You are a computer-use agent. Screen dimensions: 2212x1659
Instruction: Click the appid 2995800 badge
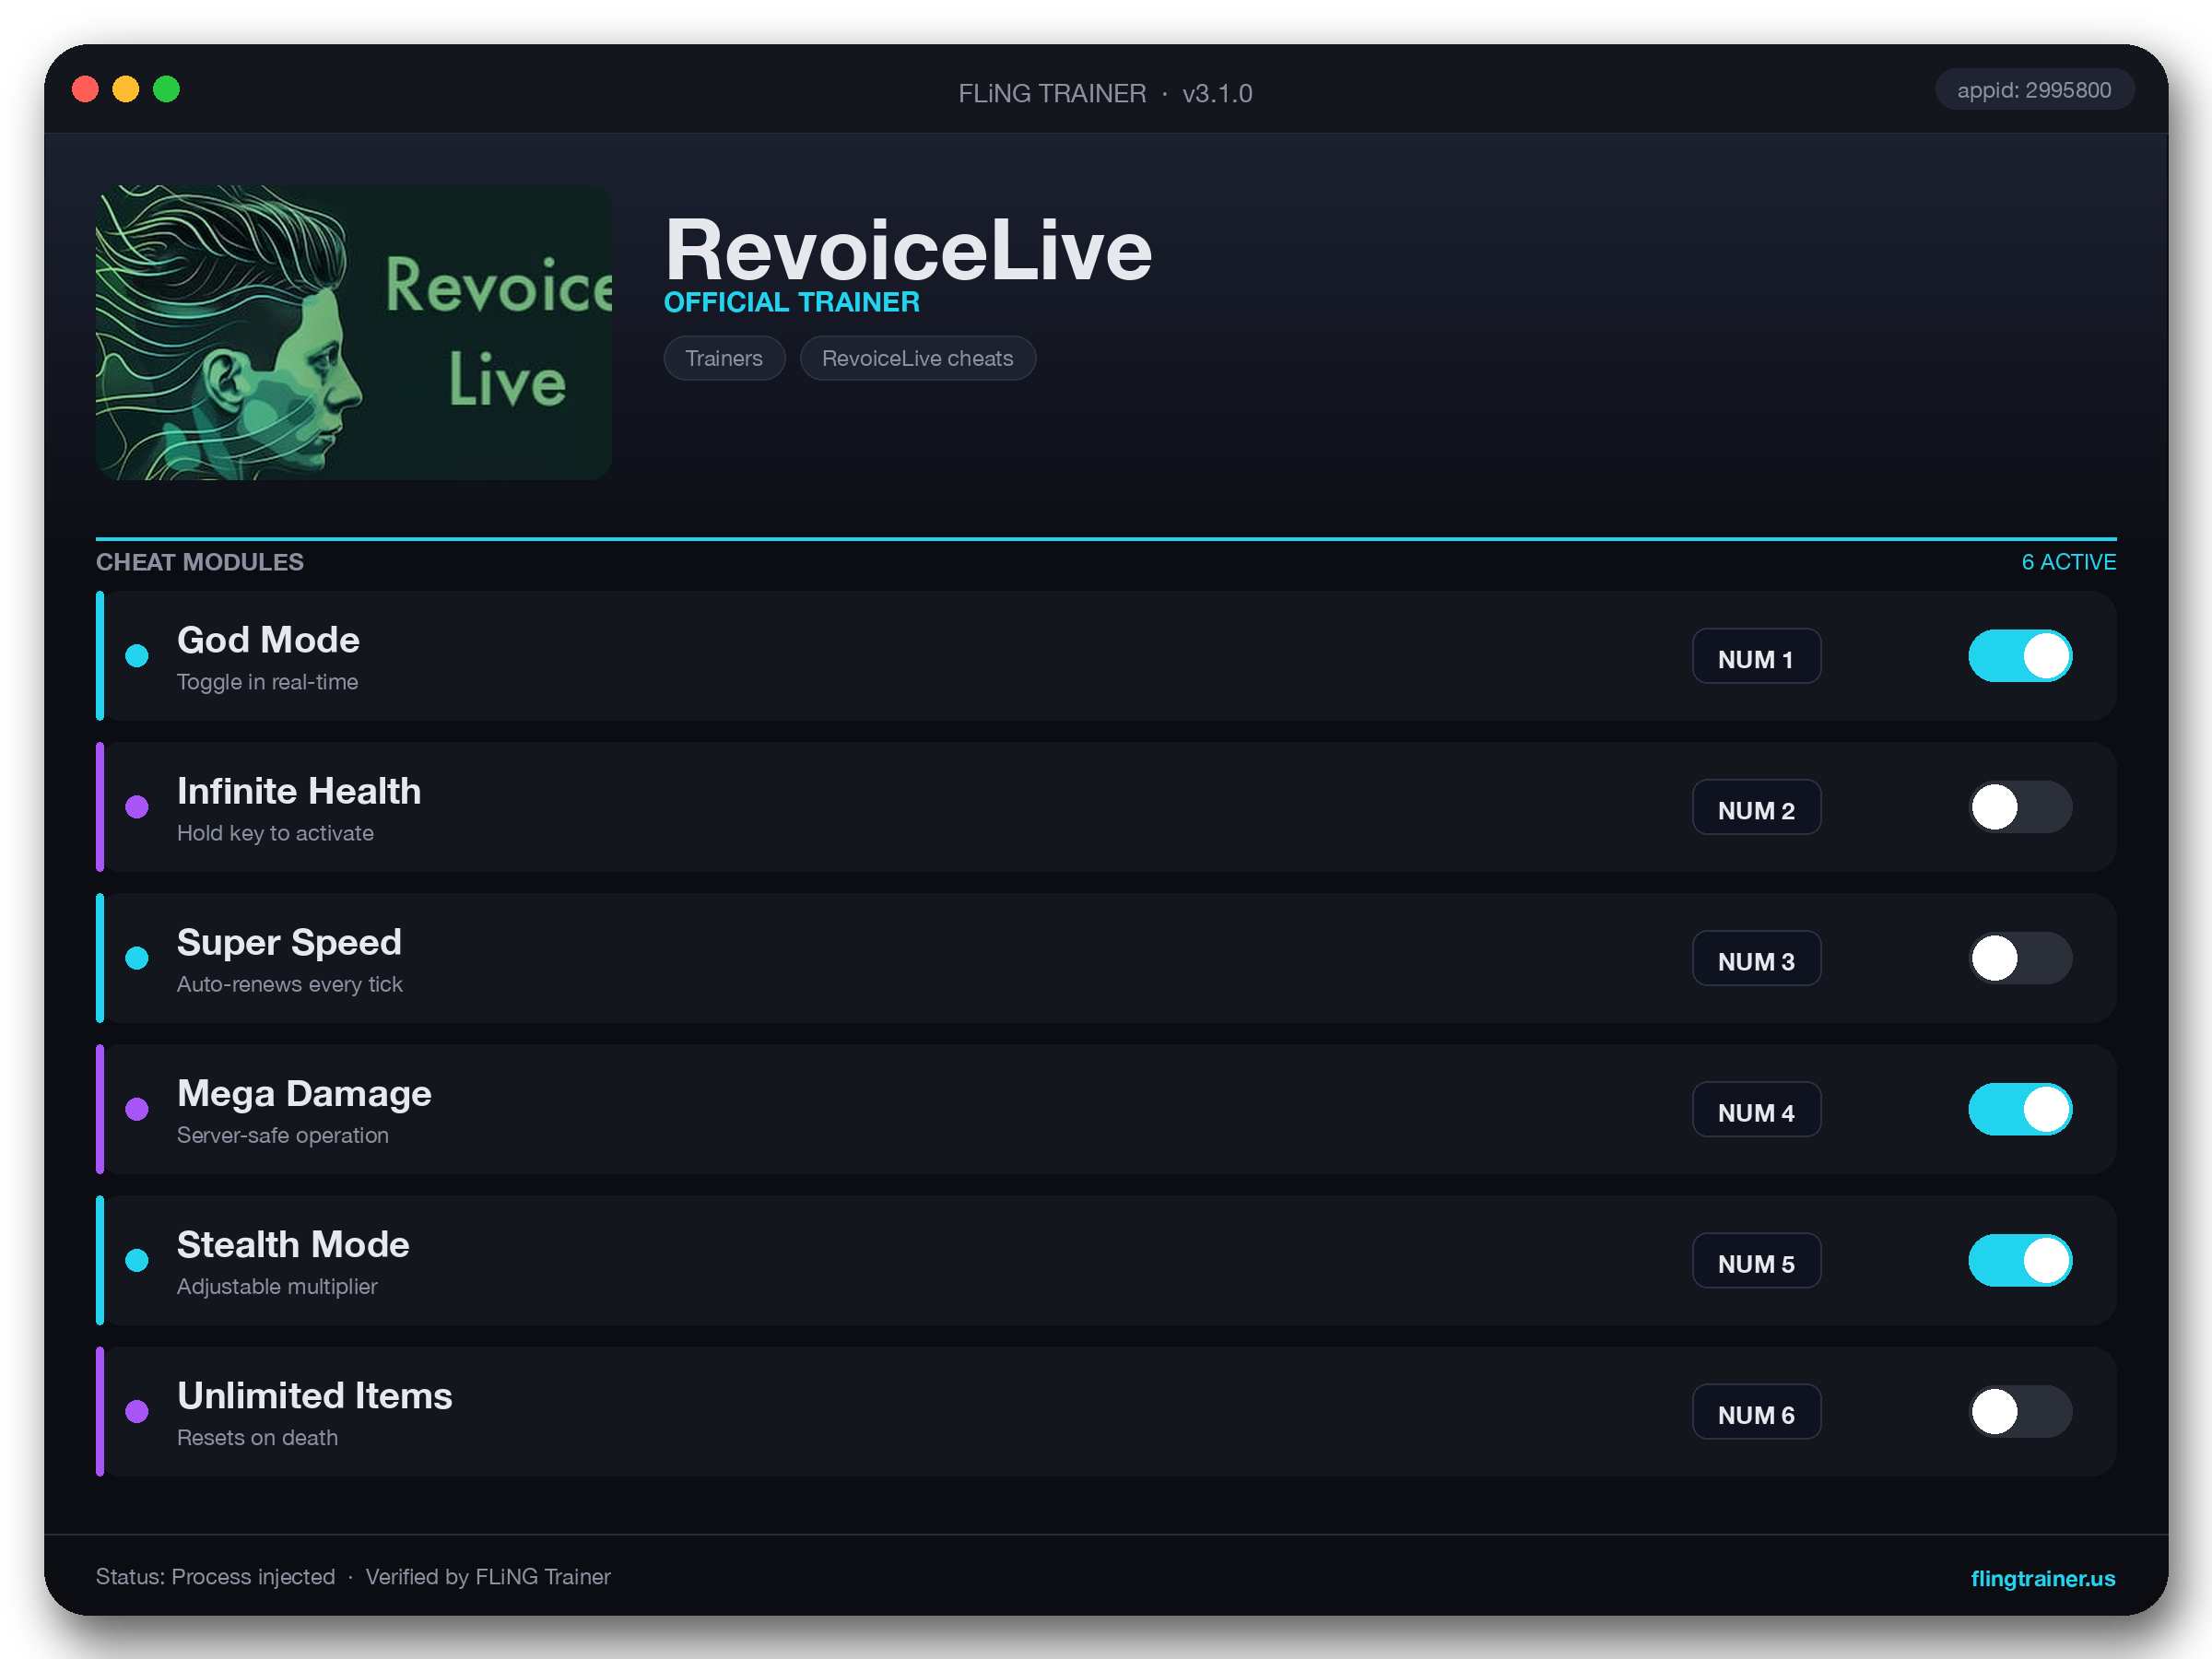2034,90
